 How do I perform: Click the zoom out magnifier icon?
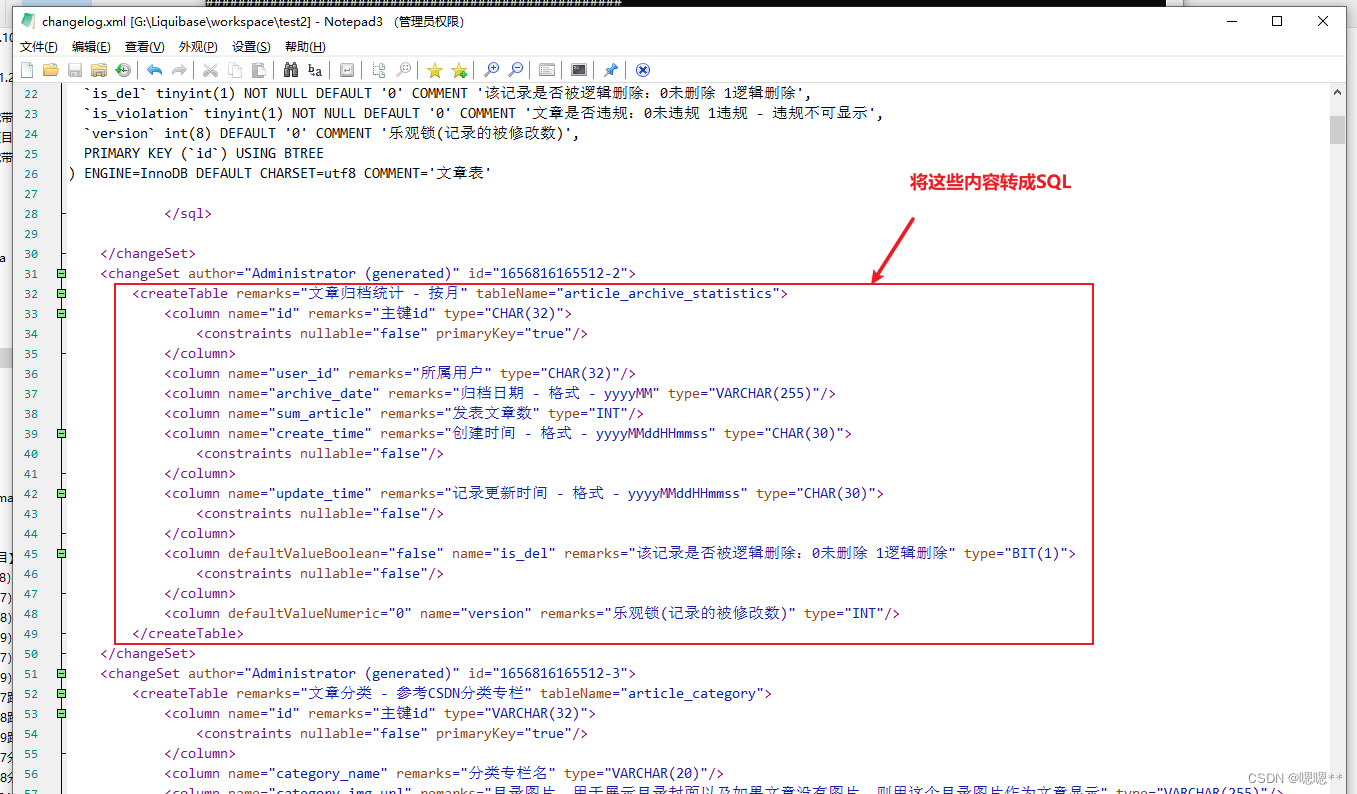click(515, 70)
